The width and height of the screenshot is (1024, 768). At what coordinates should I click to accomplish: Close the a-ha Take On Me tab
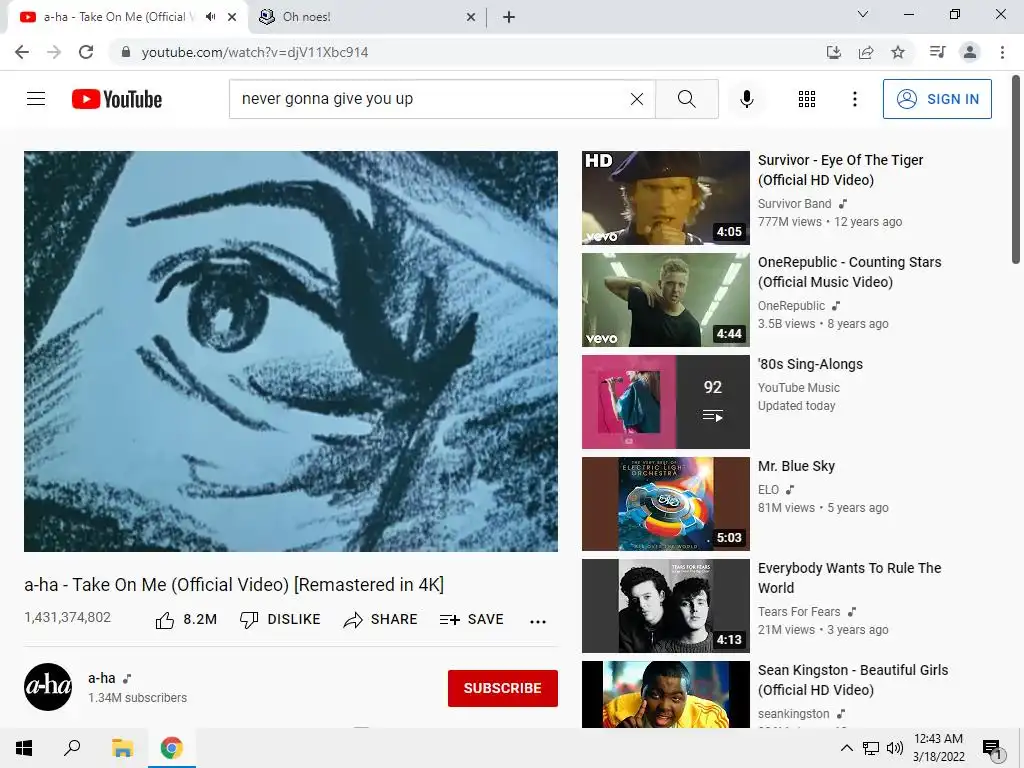click(232, 17)
